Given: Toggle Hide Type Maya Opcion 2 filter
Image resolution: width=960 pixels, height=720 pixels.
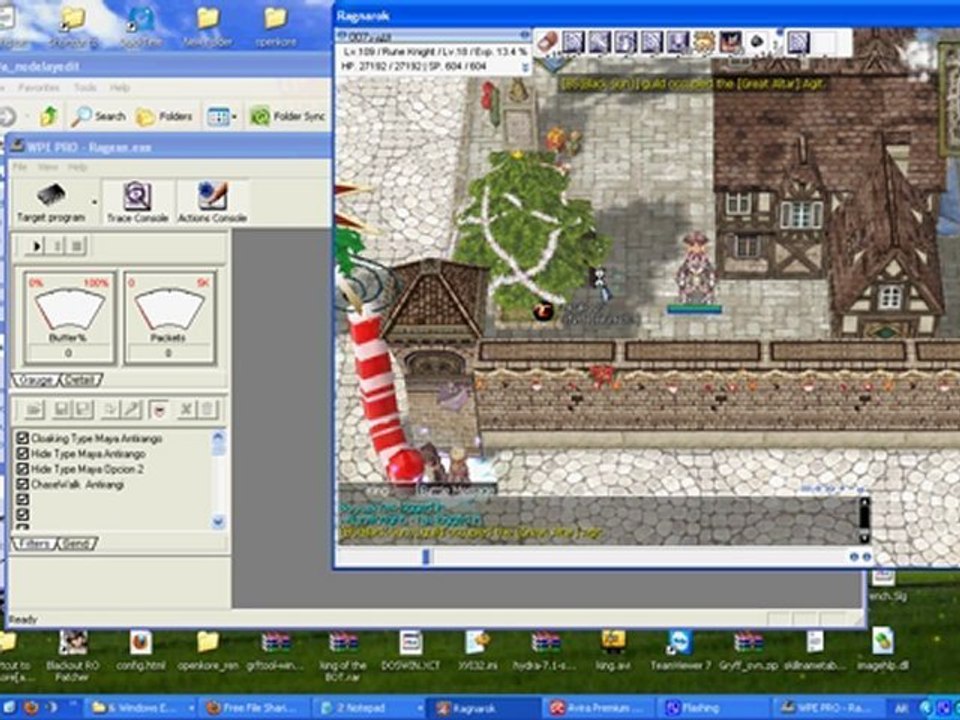Looking at the screenshot, I should pyautogui.click(x=23, y=469).
